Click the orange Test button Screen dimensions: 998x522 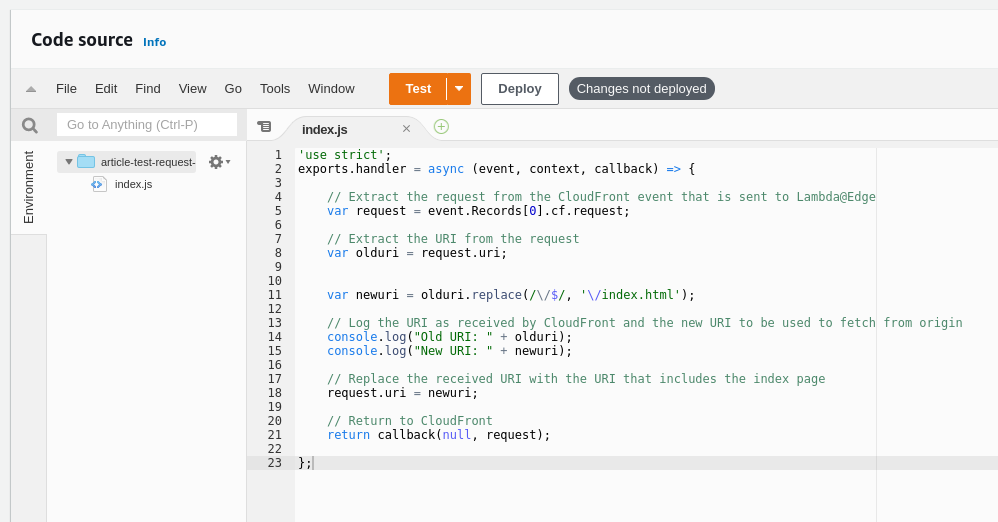click(x=418, y=89)
